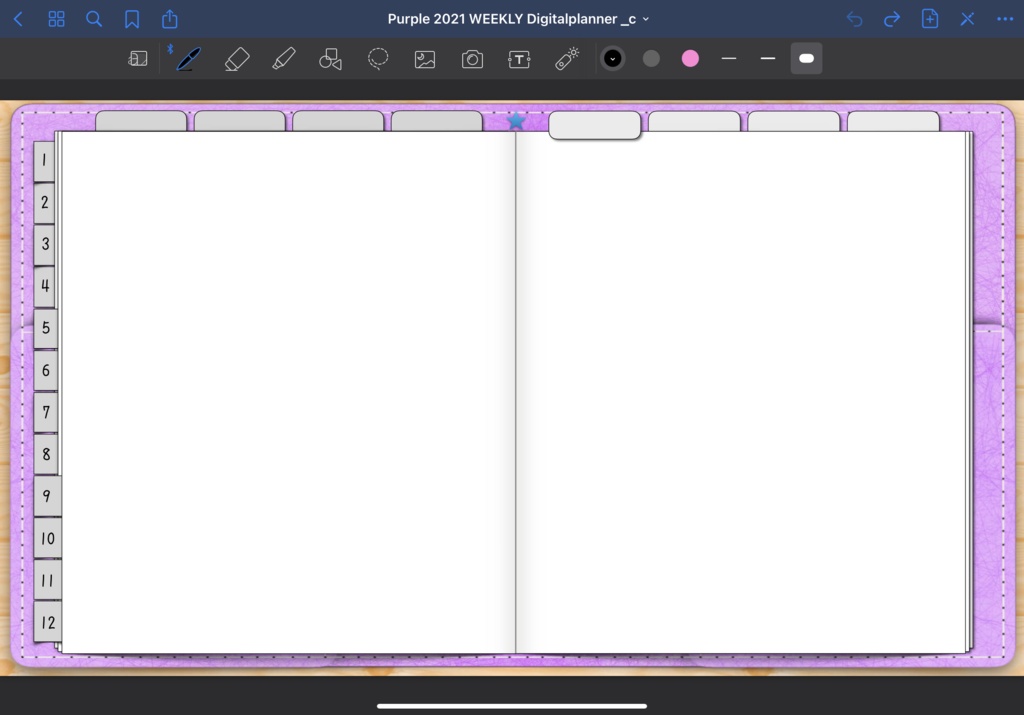1024x715 pixels.
Task: Close the toolbar with the X icon
Action: click(967, 19)
